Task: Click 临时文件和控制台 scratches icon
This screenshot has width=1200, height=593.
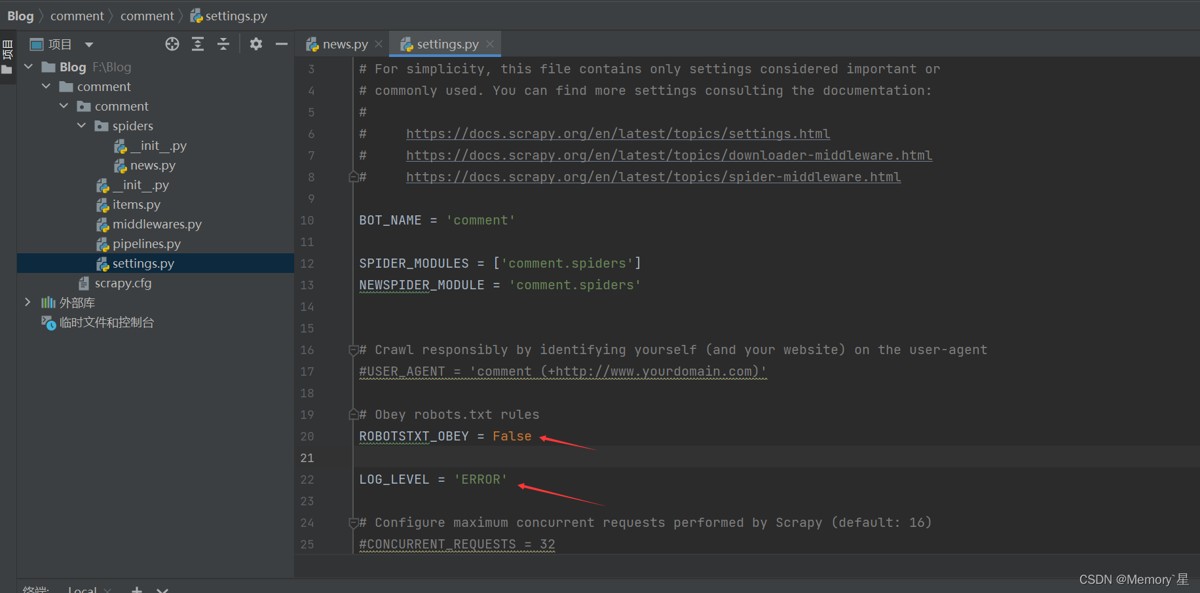Action: 48,322
